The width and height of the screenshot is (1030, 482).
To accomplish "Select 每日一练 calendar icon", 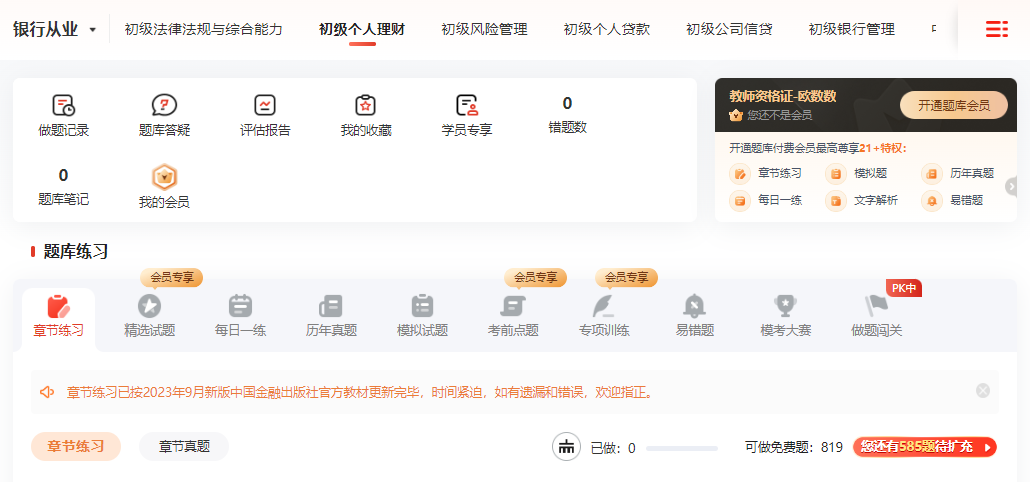I will tap(240, 306).
